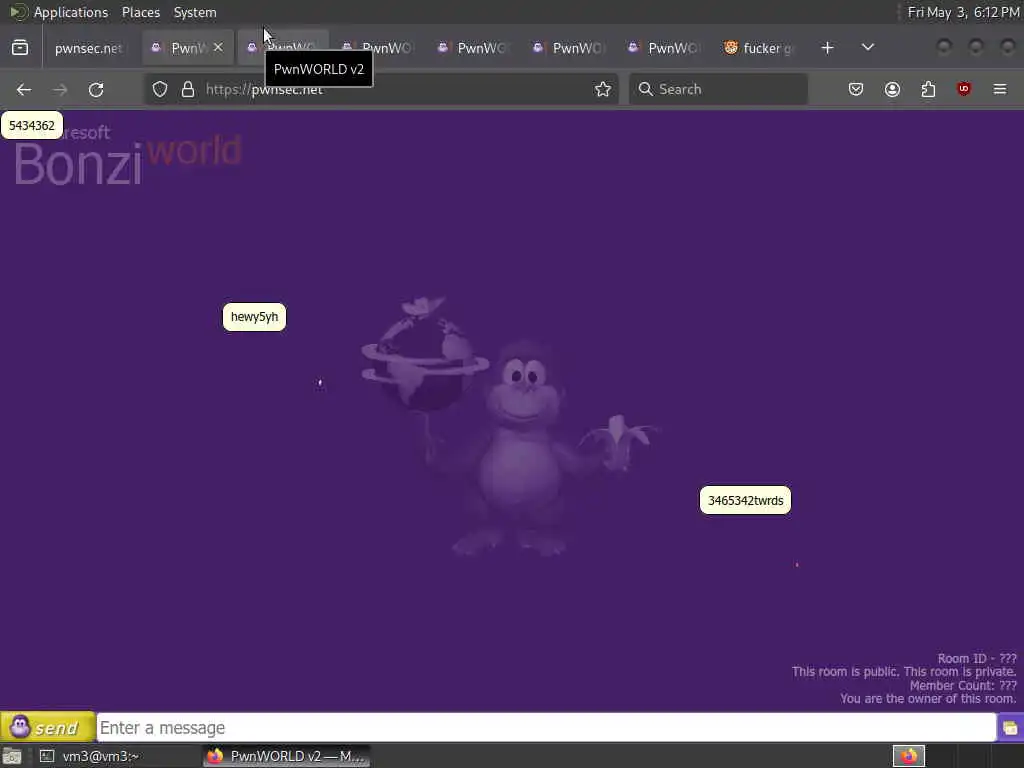Open the Places menu
Screen dimensions: 1024x768
pyautogui.click(x=140, y=12)
